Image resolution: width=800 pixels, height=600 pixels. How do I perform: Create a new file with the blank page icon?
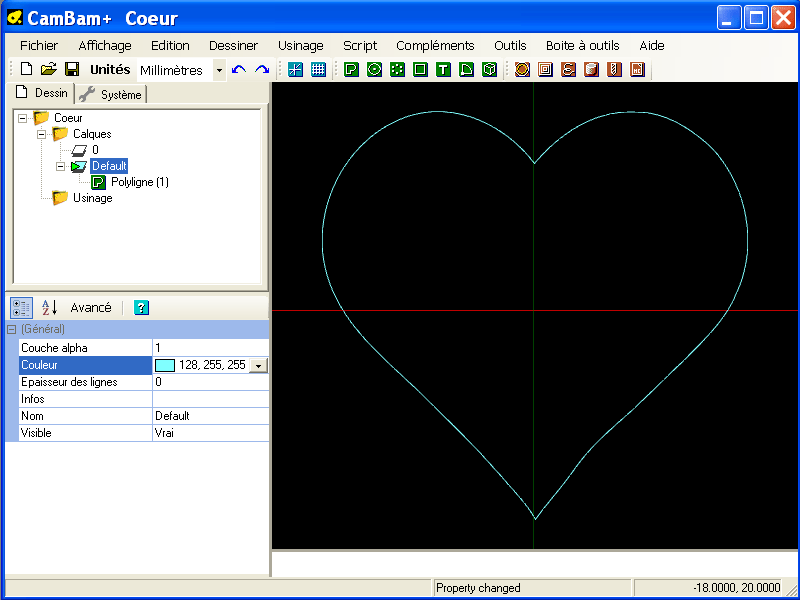coord(26,69)
